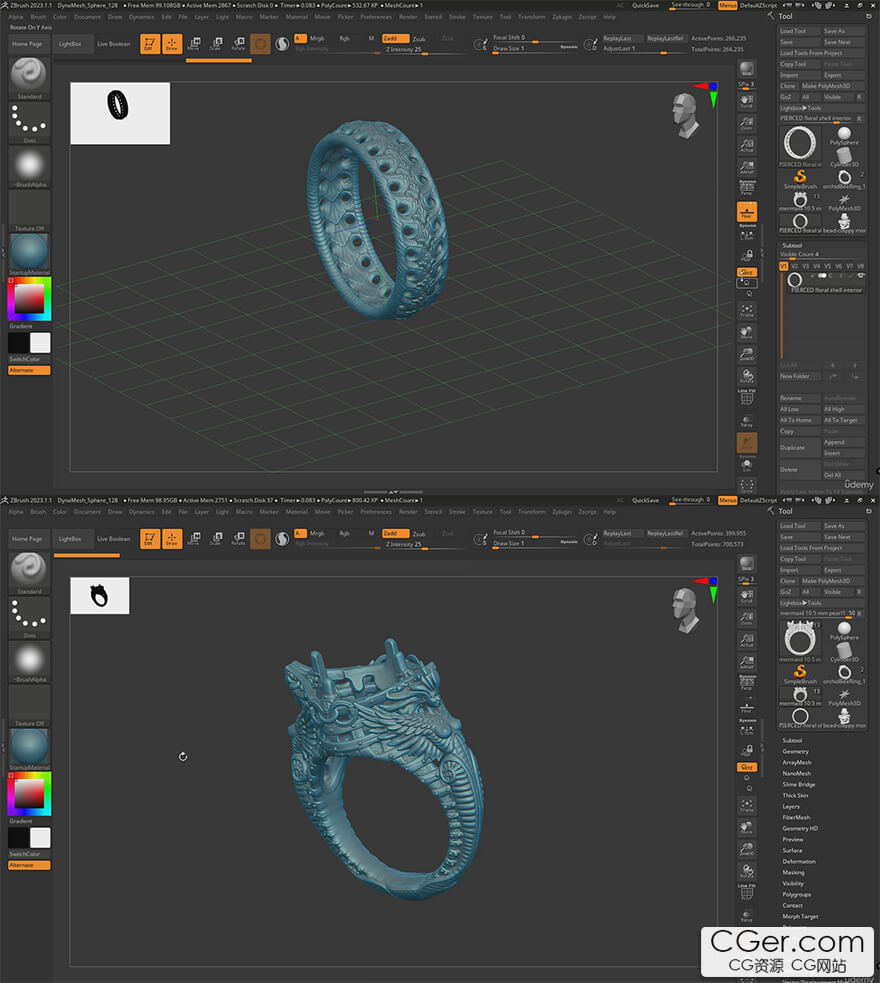Screen dimensions: 880x983
Task: Toggle the Floor grid button in bottom window
Action: (746, 707)
